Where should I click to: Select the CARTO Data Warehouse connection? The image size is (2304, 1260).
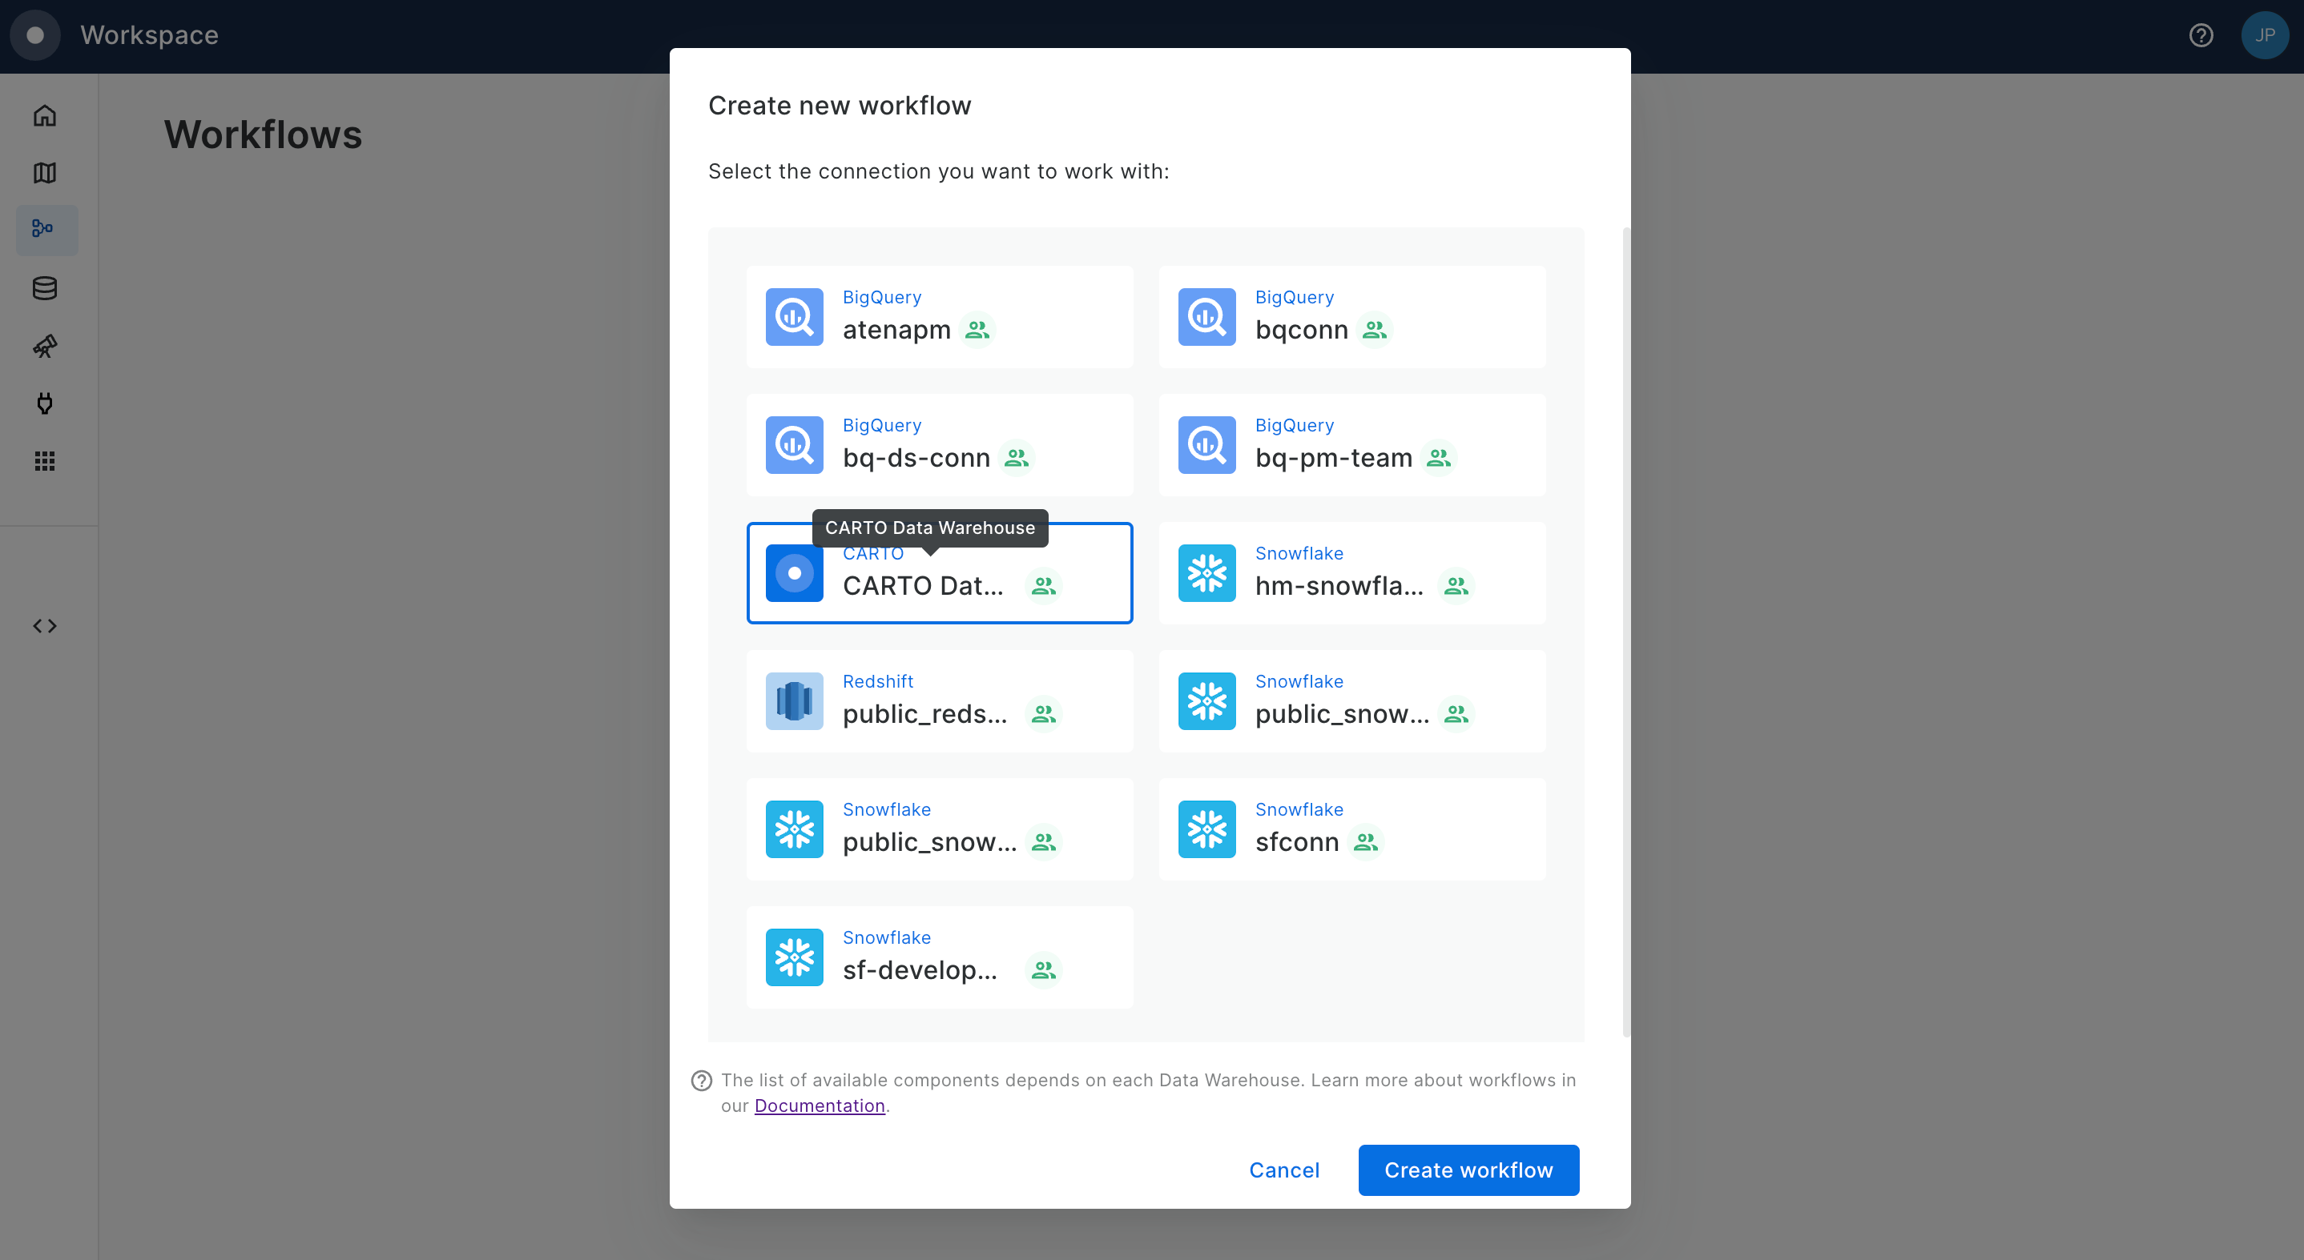pyautogui.click(x=939, y=573)
